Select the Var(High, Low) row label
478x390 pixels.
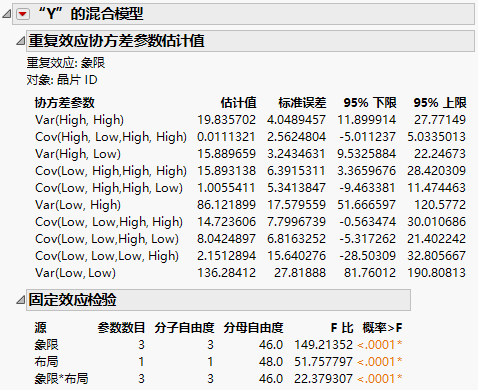(78, 154)
